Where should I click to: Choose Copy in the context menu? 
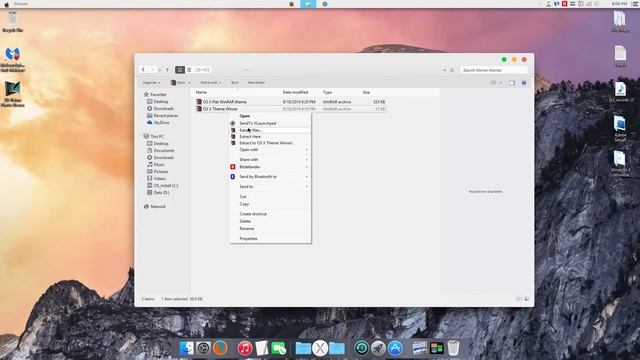(x=270, y=204)
